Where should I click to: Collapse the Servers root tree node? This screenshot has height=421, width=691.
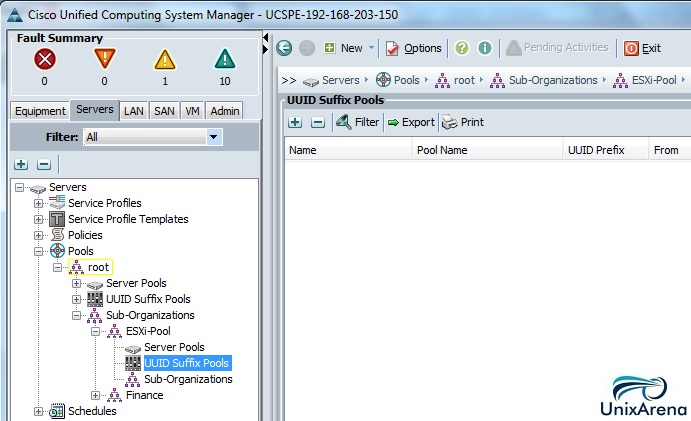(19, 187)
